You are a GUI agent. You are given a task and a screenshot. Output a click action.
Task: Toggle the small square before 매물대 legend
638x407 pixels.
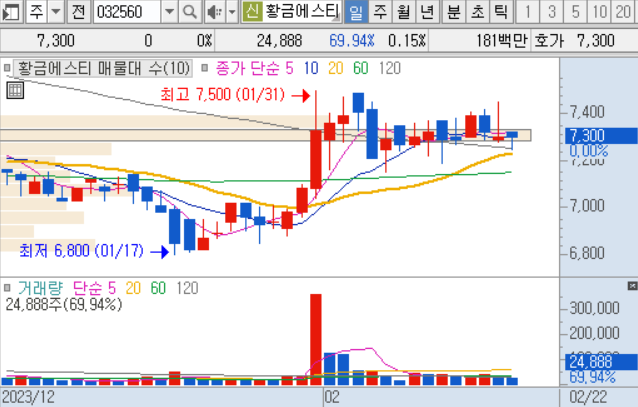pos(7,68)
